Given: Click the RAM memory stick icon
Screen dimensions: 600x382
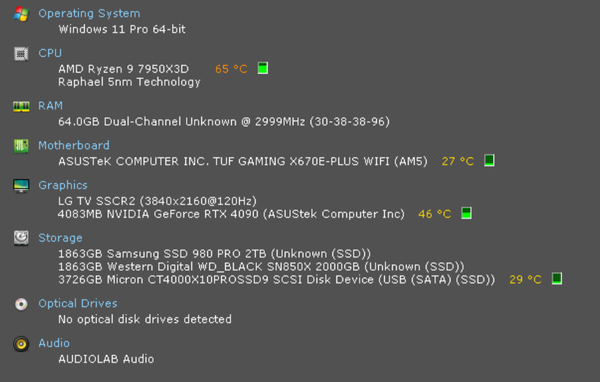Looking at the screenshot, I should coord(21,106).
